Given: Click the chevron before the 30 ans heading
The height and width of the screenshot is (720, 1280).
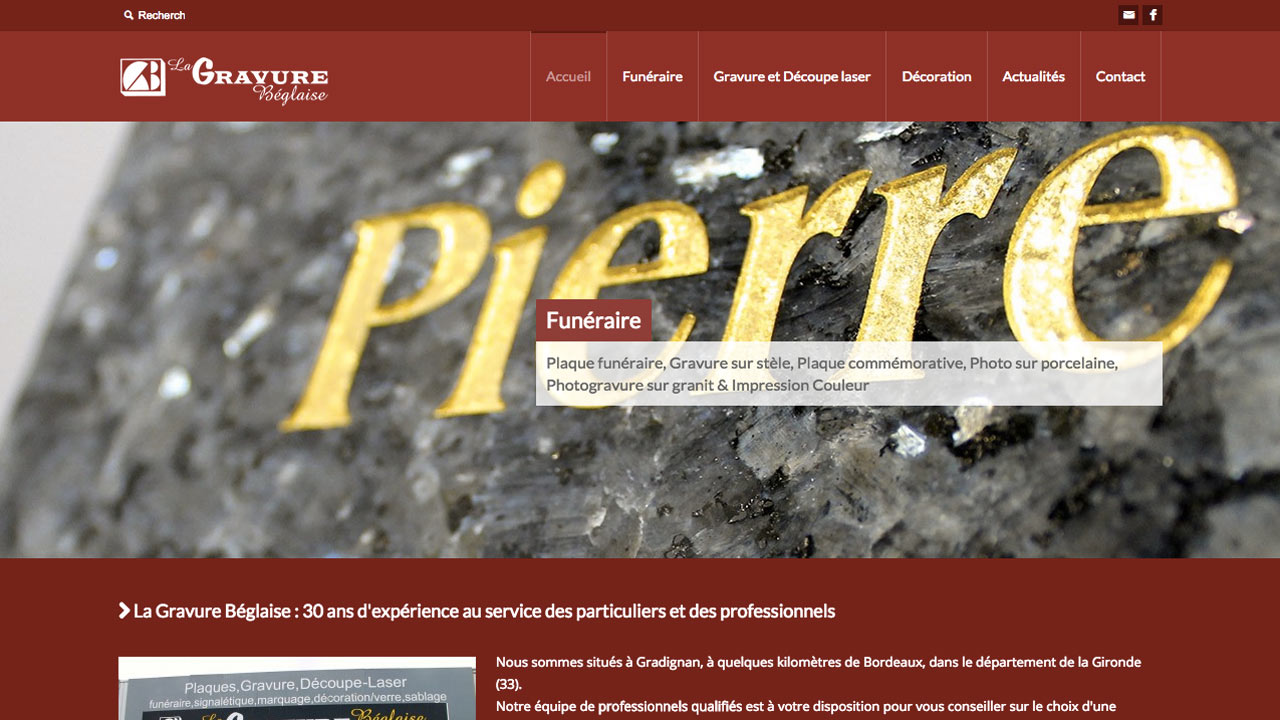Looking at the screenshot, I should pos(124,610).
